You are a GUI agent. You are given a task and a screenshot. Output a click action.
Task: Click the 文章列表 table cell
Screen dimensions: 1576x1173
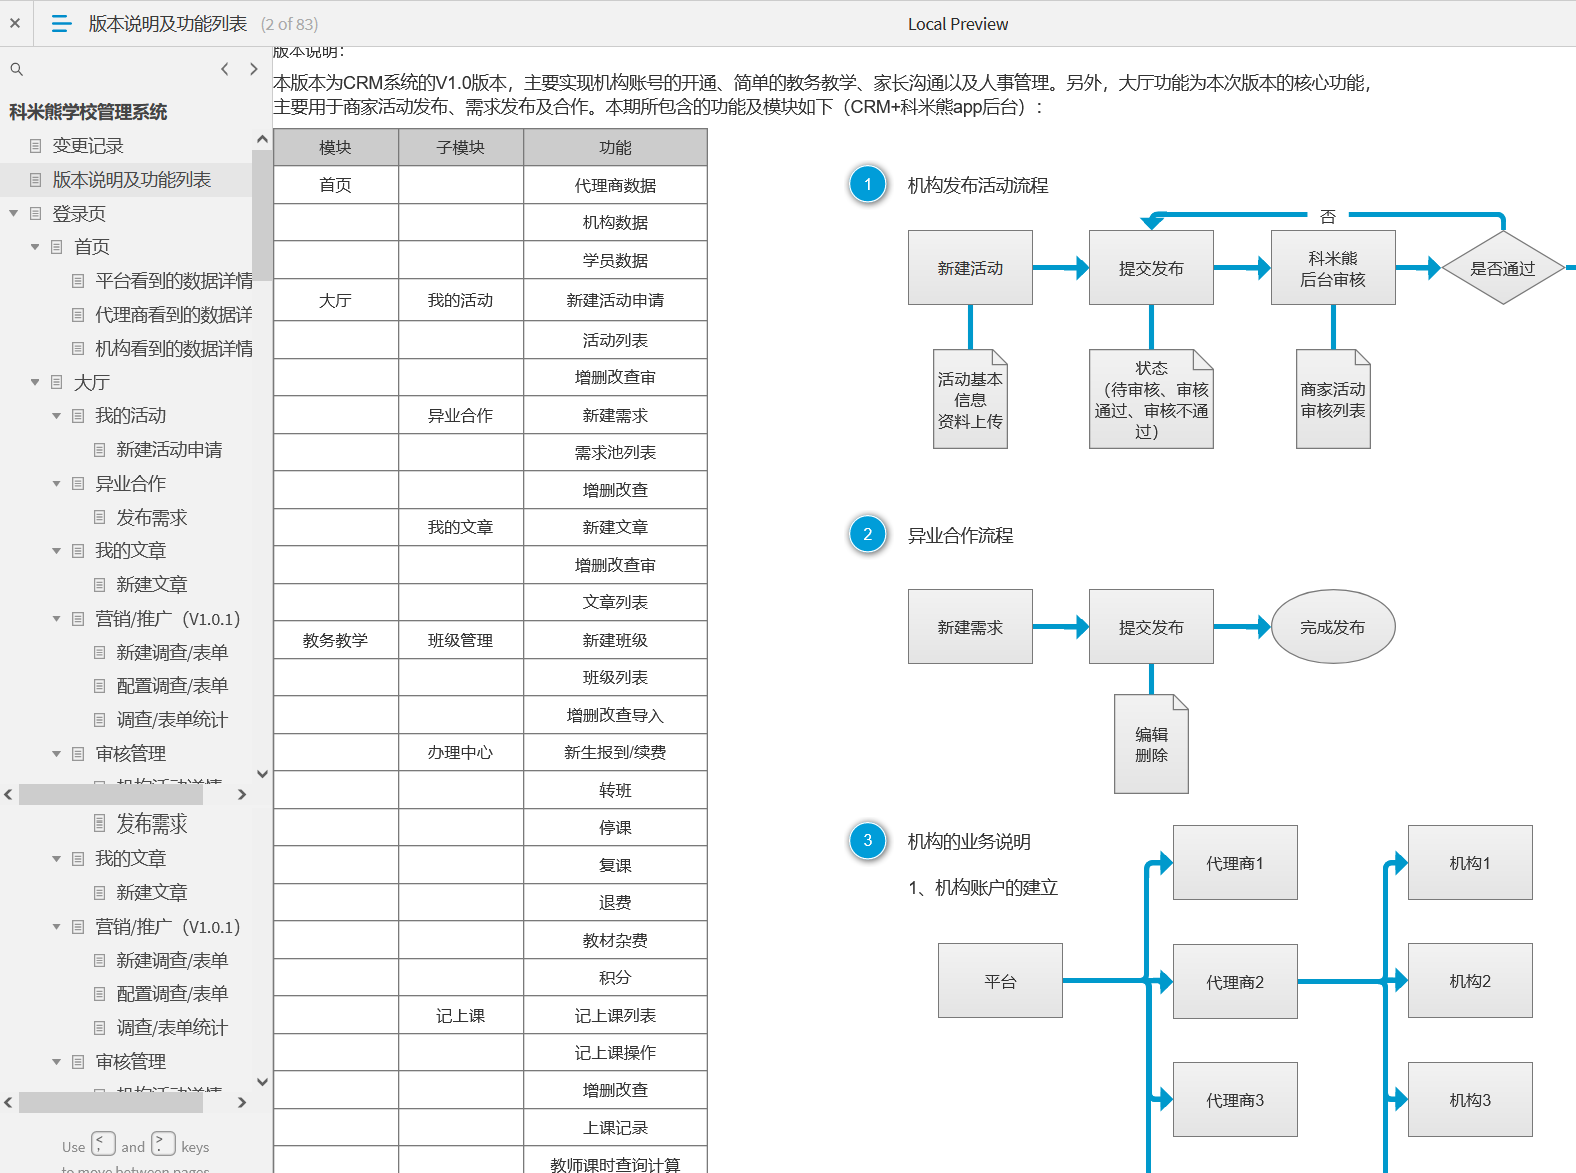615,602
